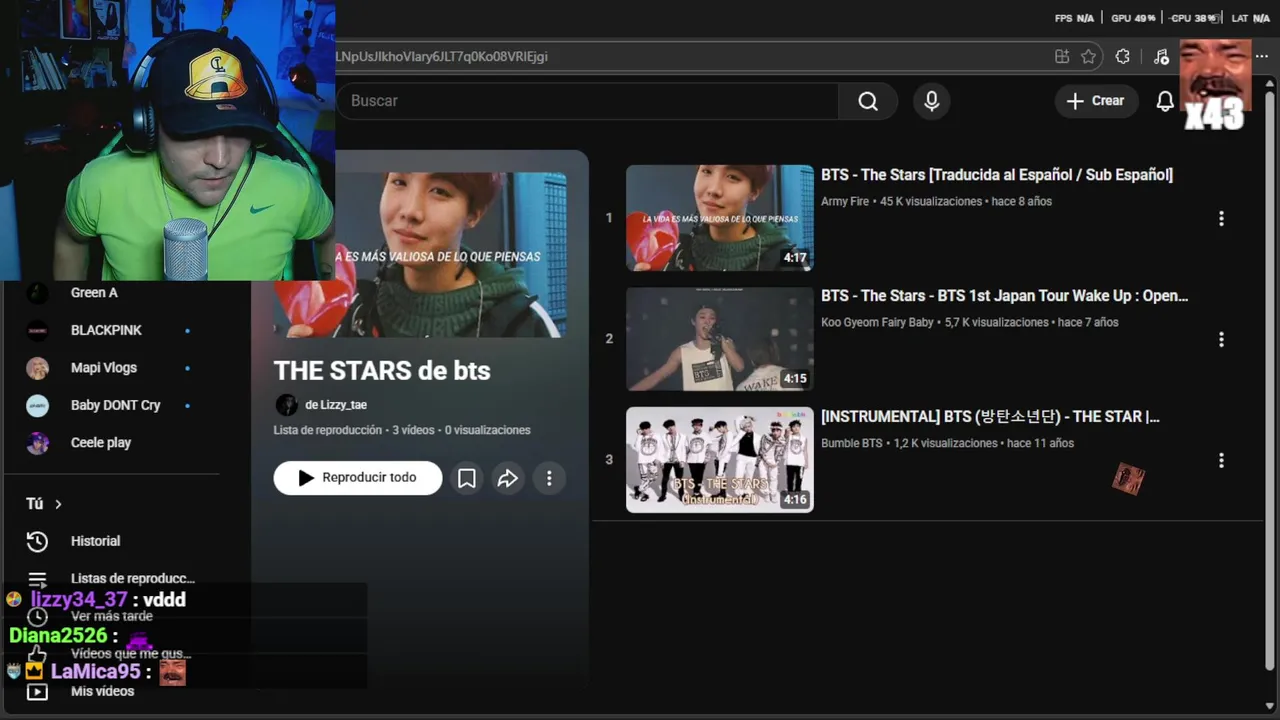Image resolution: width=1280 pixels, height=720 pixels.
Task: Click the THE STARS de bts title
Action: tap(382, 371)
